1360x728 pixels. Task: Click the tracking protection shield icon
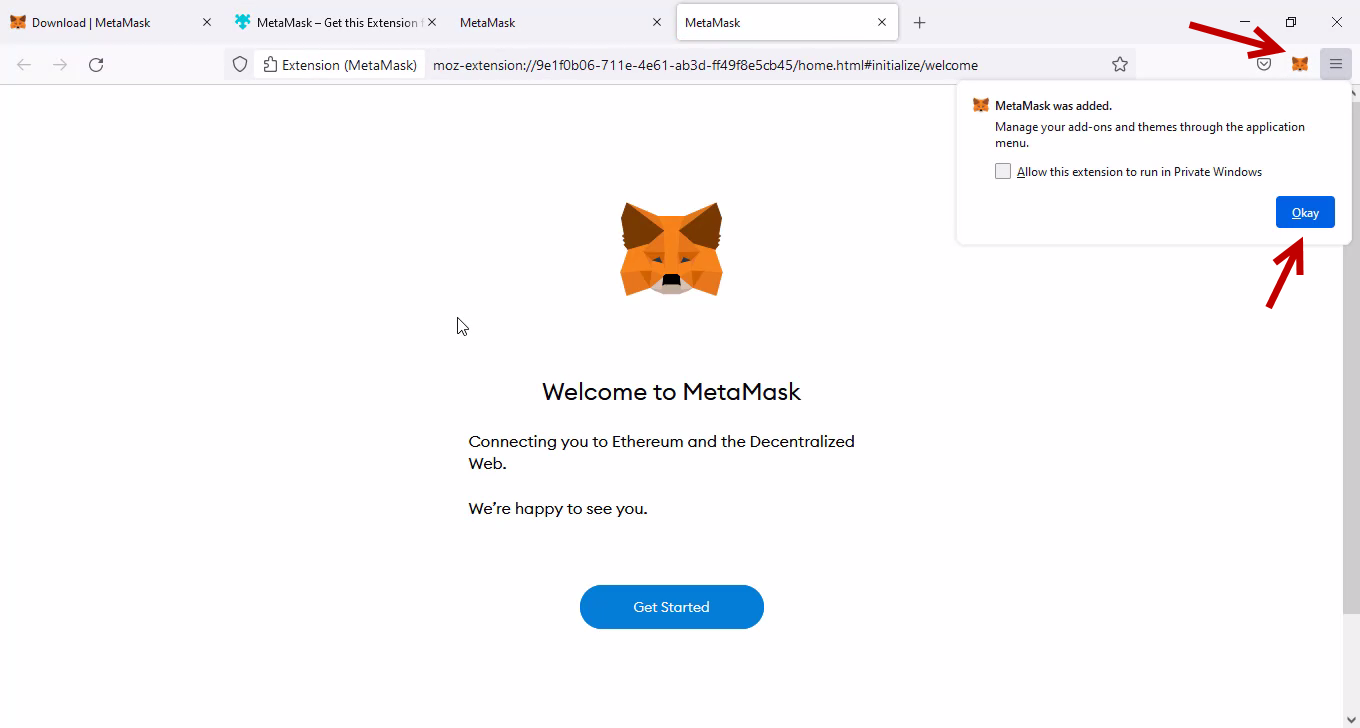240,64
